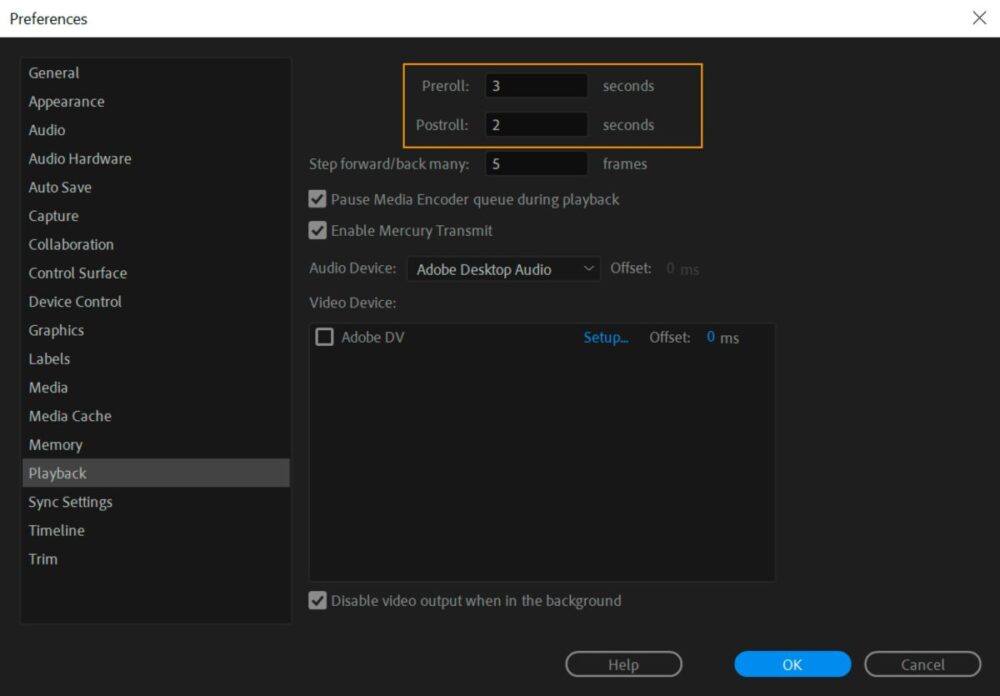Open the General preferences category
The height and width of the screenshot is (696, 1000).
click(53, 72)
